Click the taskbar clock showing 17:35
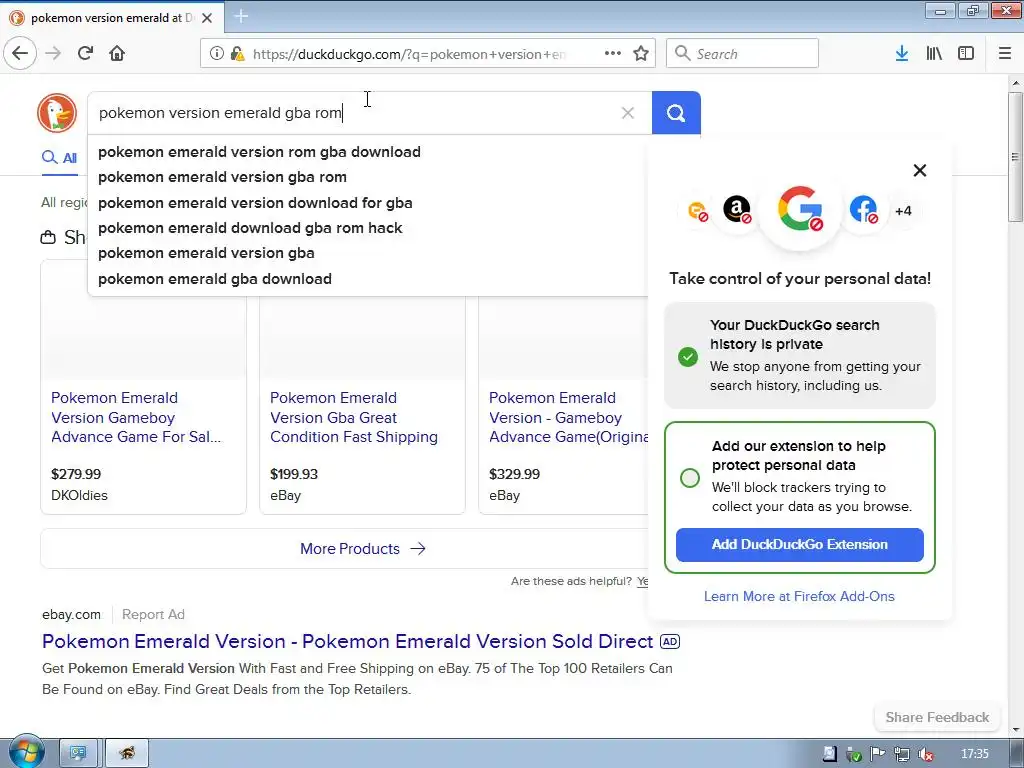Image resolution: width=1024 pixels, height=768 pixels. pos(975,754)
